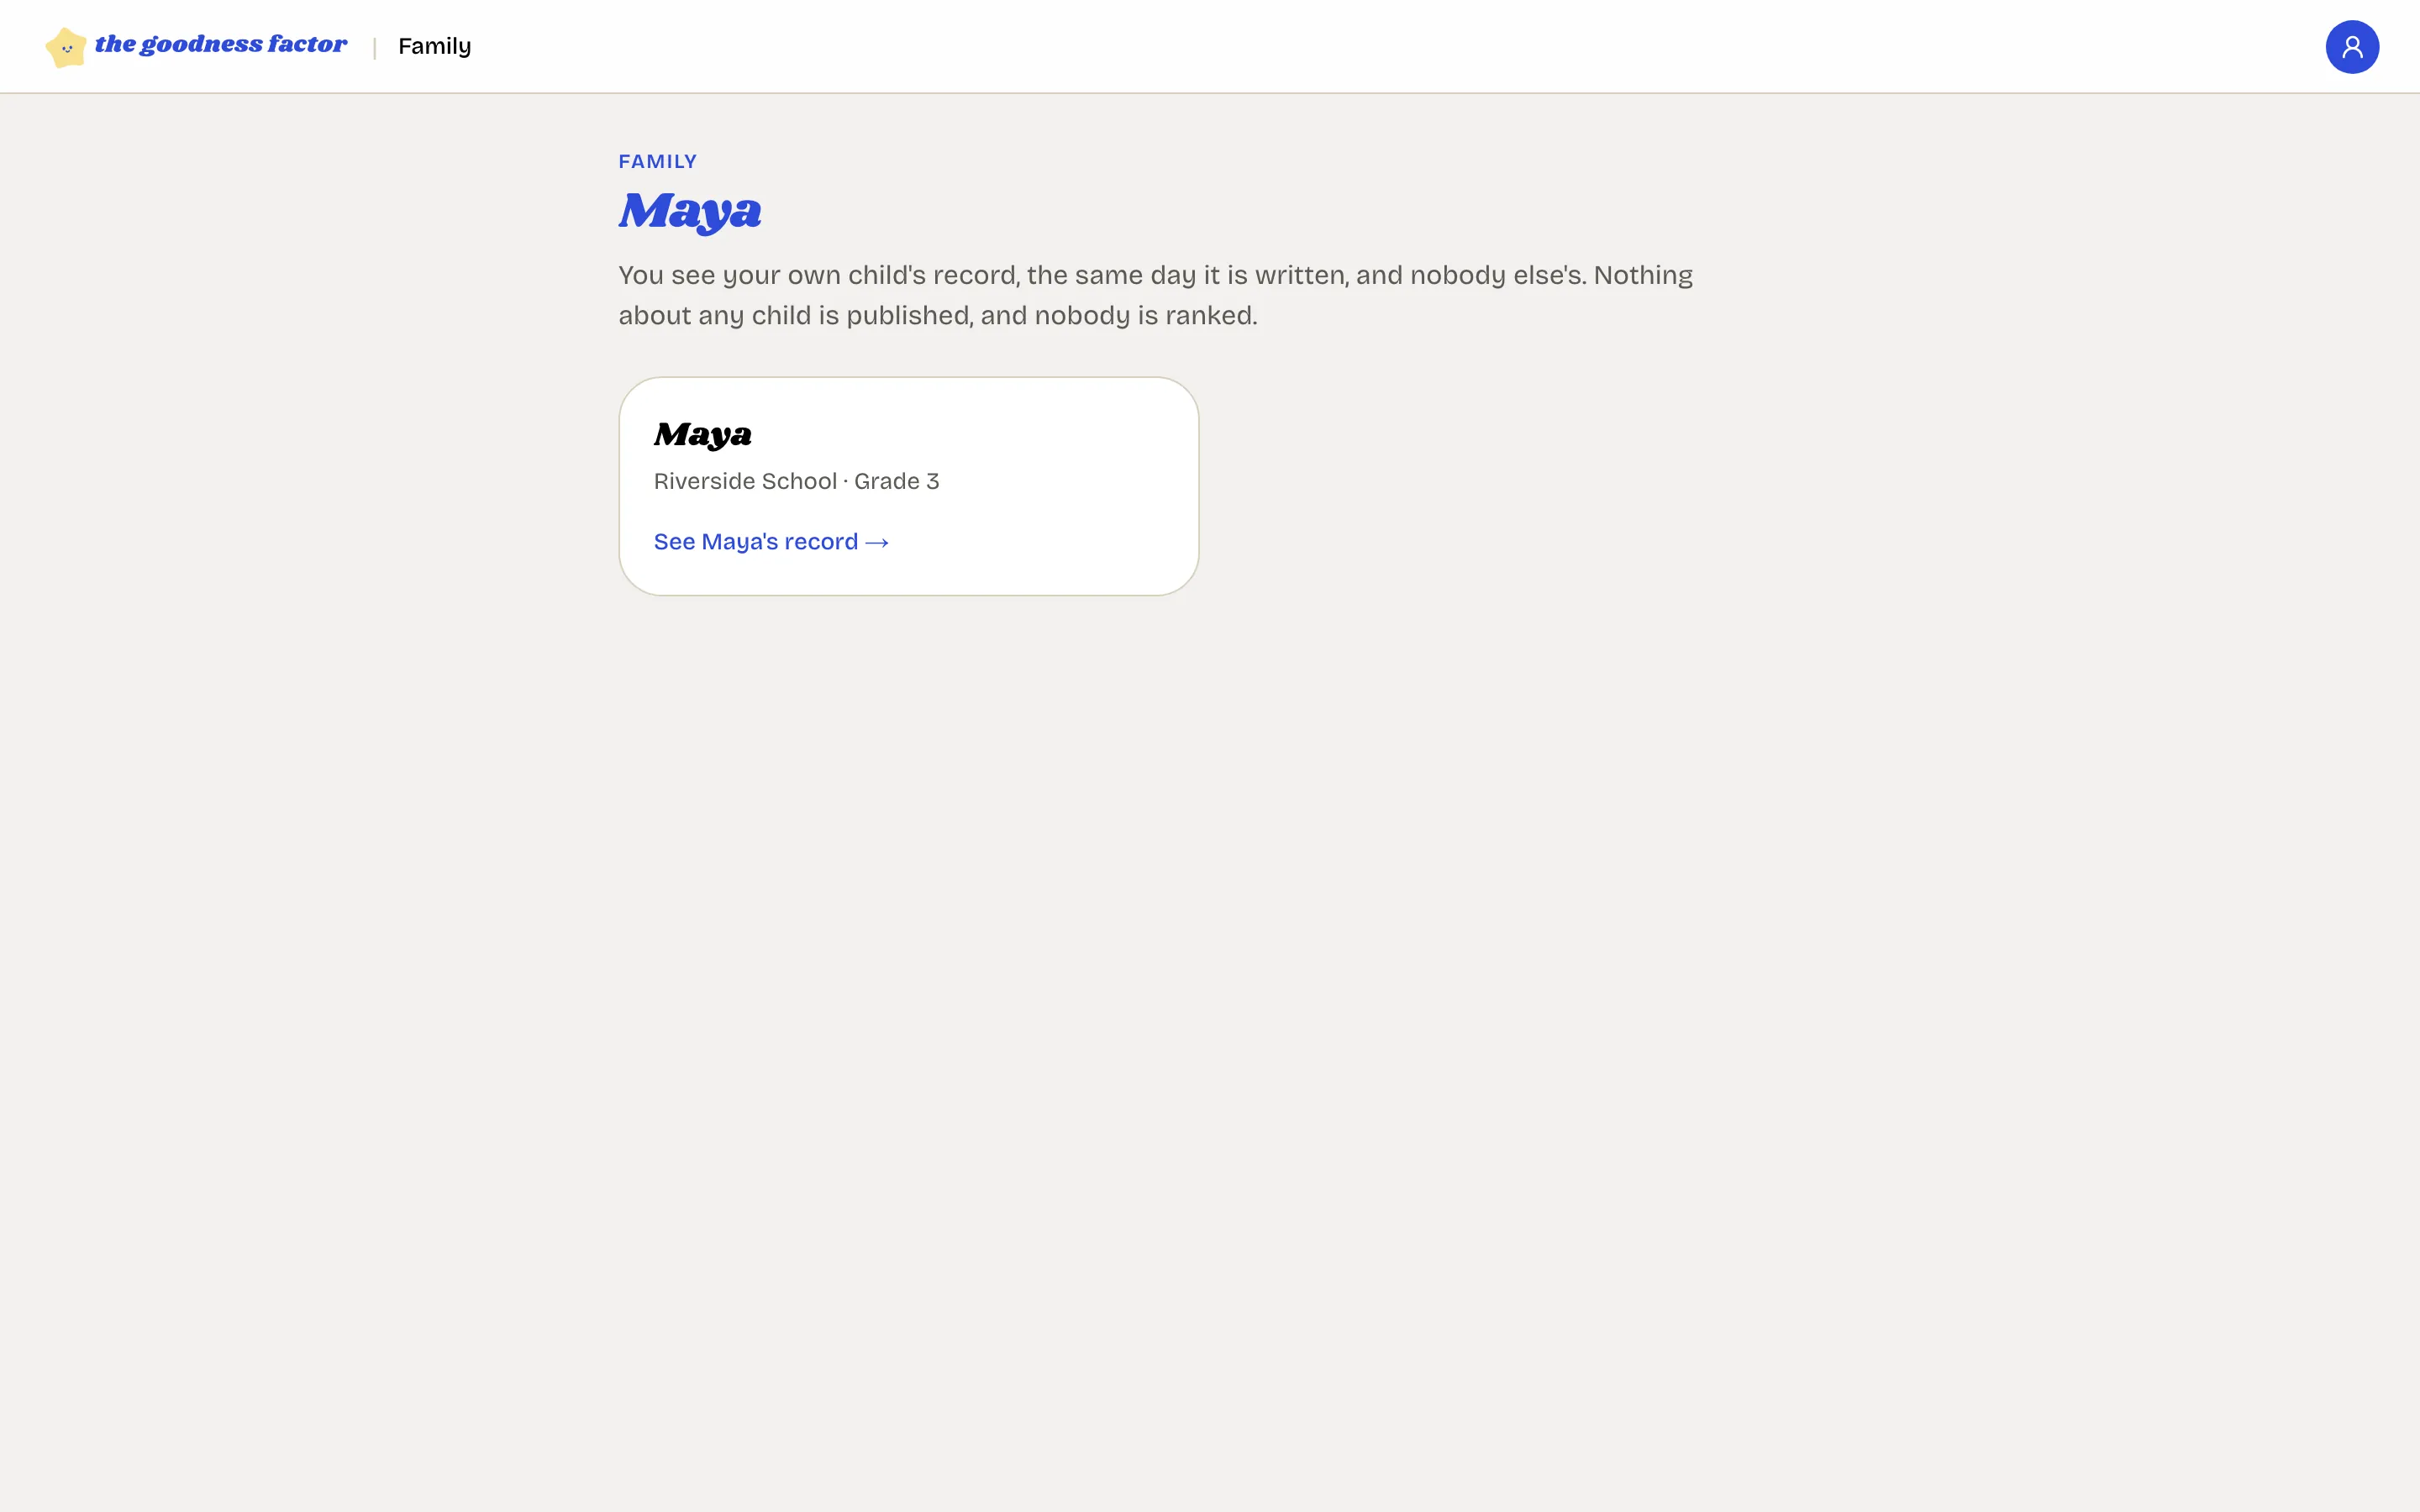Open the user account avatar menu

point(2351,47)
